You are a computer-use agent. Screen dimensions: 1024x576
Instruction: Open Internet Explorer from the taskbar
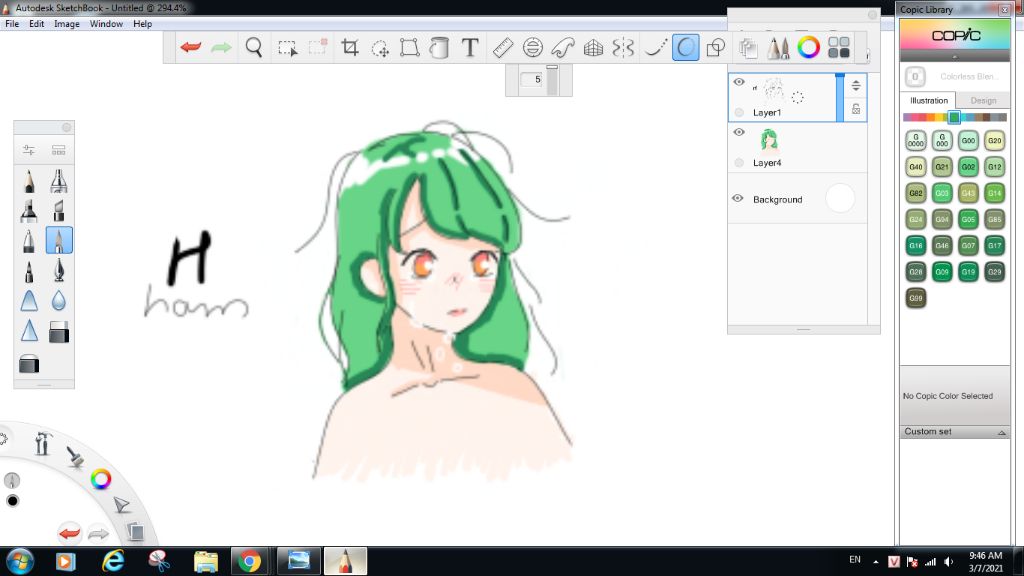click(112, 561)
